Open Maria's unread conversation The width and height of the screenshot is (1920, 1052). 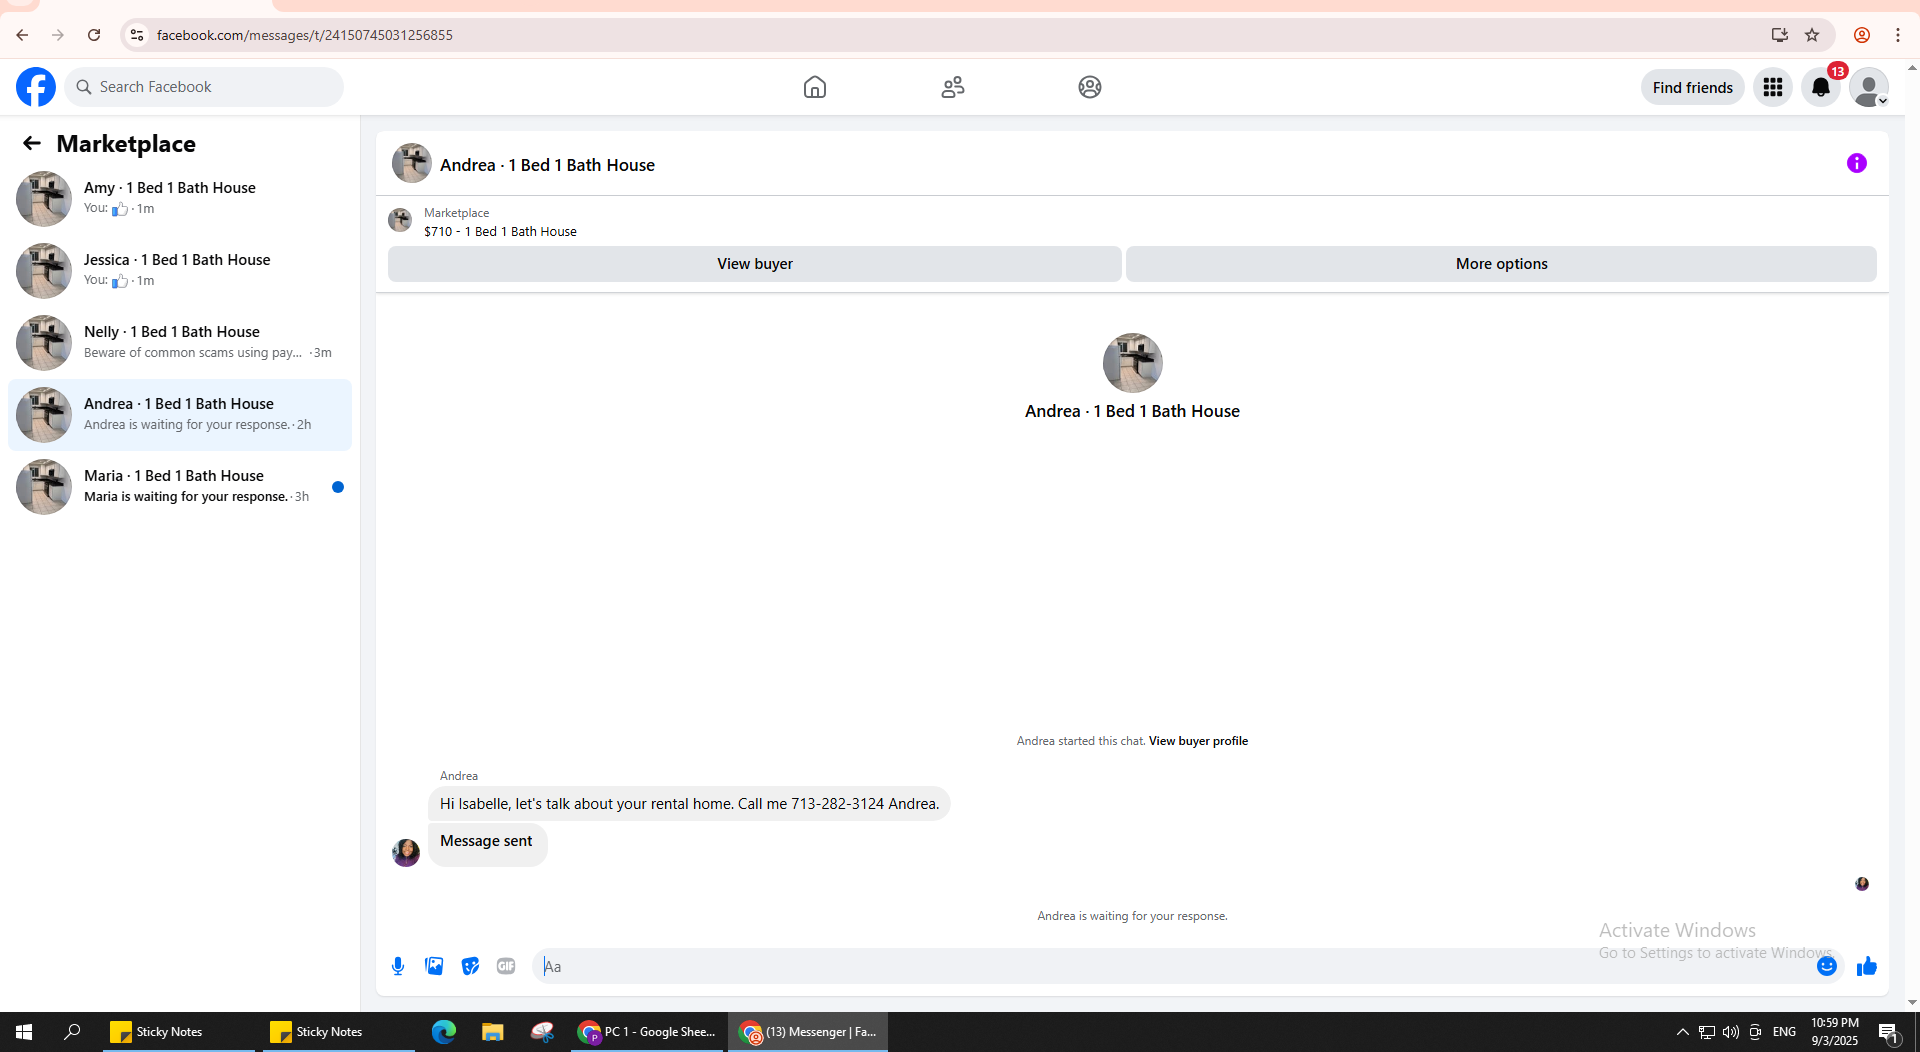point(180,486)
